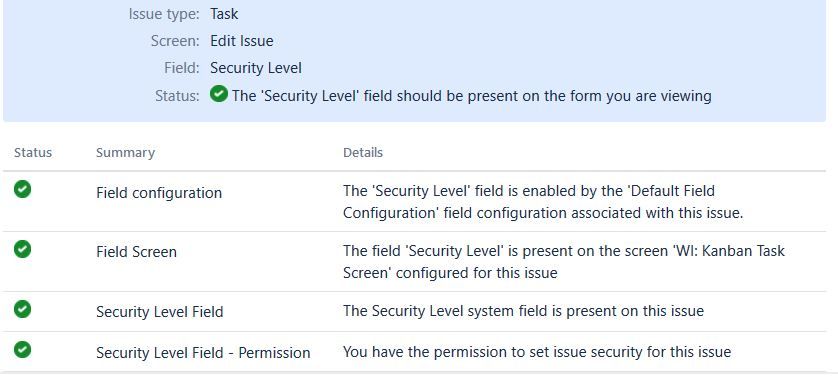The width and height of the screenshot is (838, 388).
Task: Click the Status column header
Action: (x=33, y=153)
